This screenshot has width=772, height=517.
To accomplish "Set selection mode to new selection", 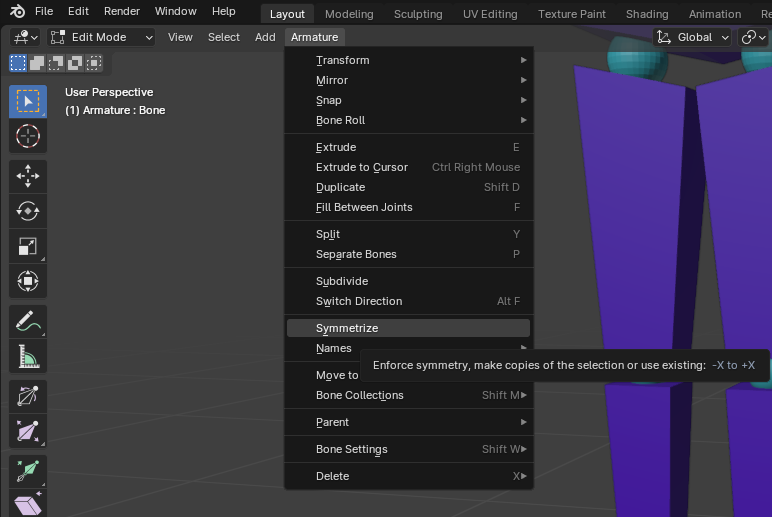I will point(18,63).
